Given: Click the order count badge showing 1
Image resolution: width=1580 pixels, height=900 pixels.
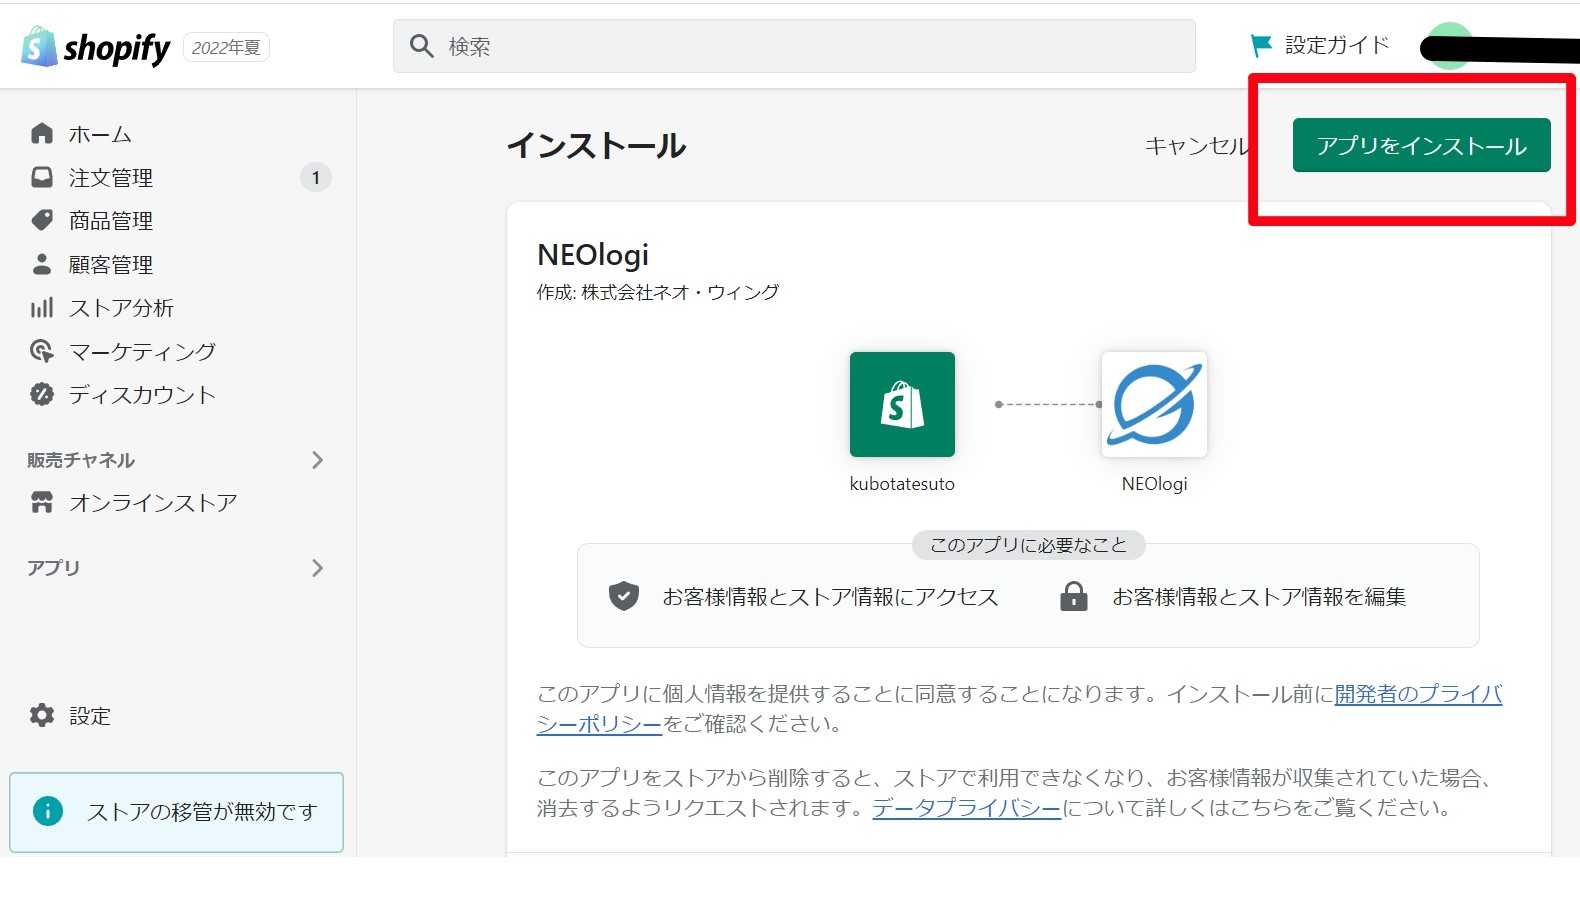Looking at the screenshot, I should 316,177.
